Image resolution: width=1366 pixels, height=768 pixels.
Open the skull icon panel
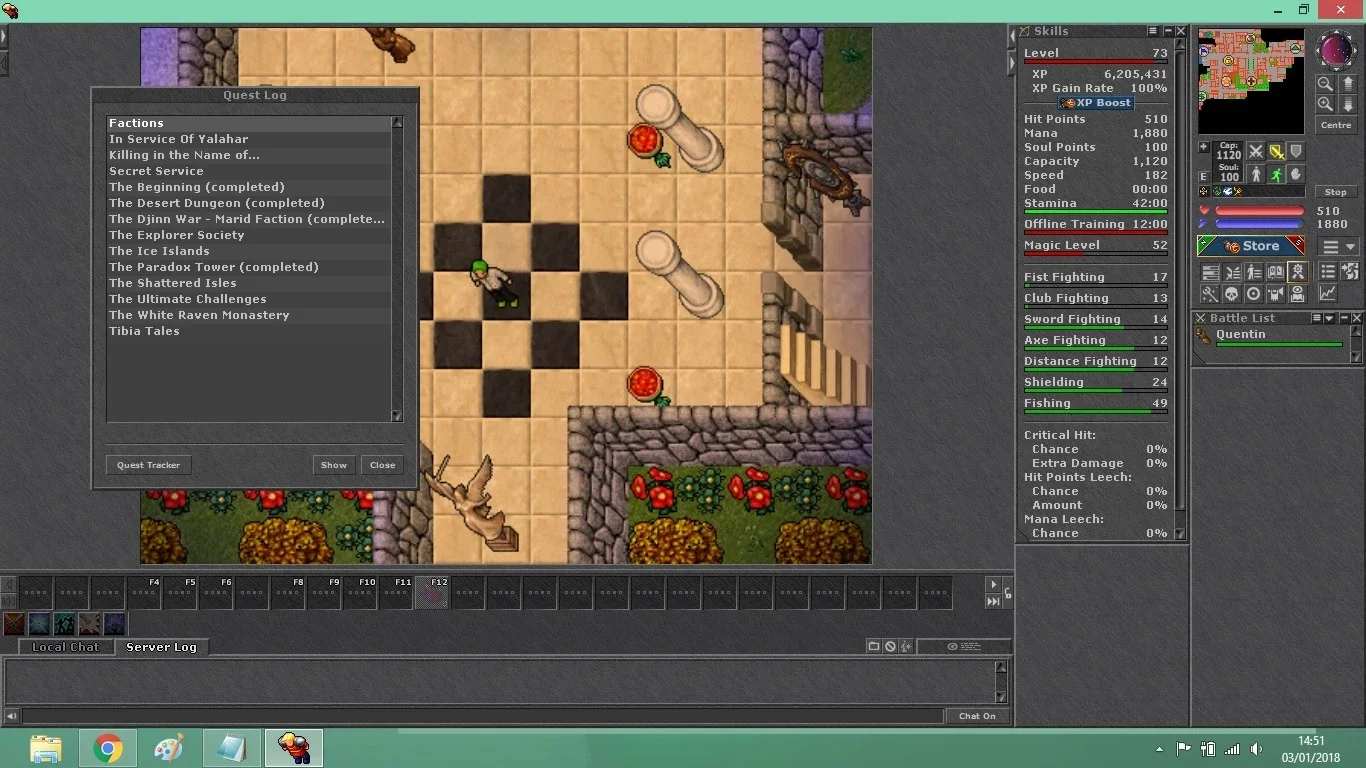(1232, 294)
